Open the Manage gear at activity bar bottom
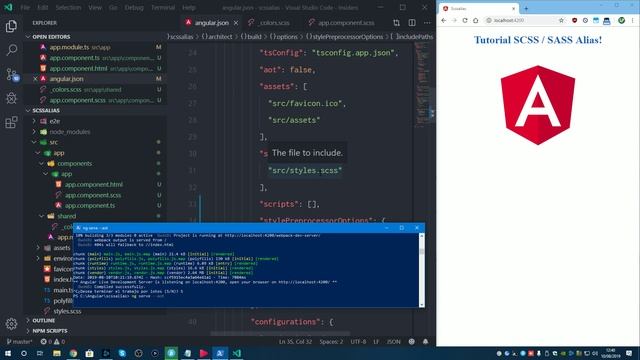This screenshot has height=360, width=640. point(11,324)
